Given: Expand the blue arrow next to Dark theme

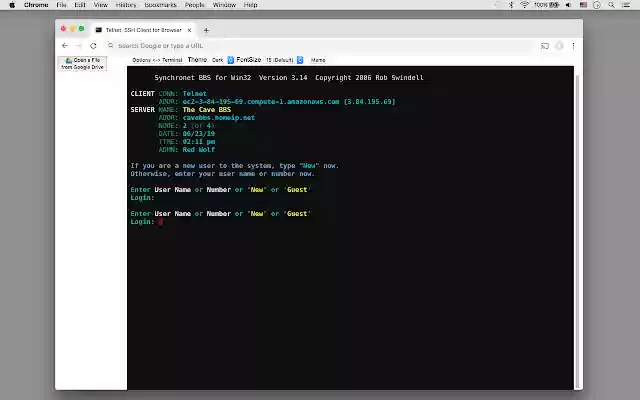Looking at the screenshot, I should point(231,60).
